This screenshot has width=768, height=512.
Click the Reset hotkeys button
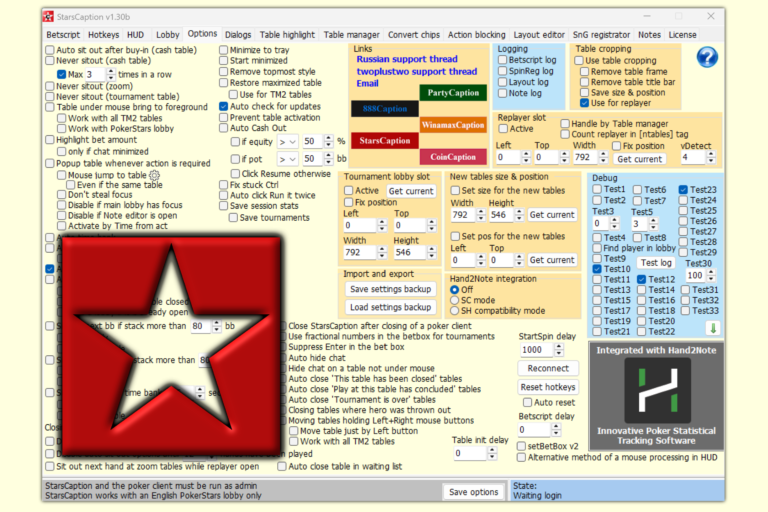(548, 387)
